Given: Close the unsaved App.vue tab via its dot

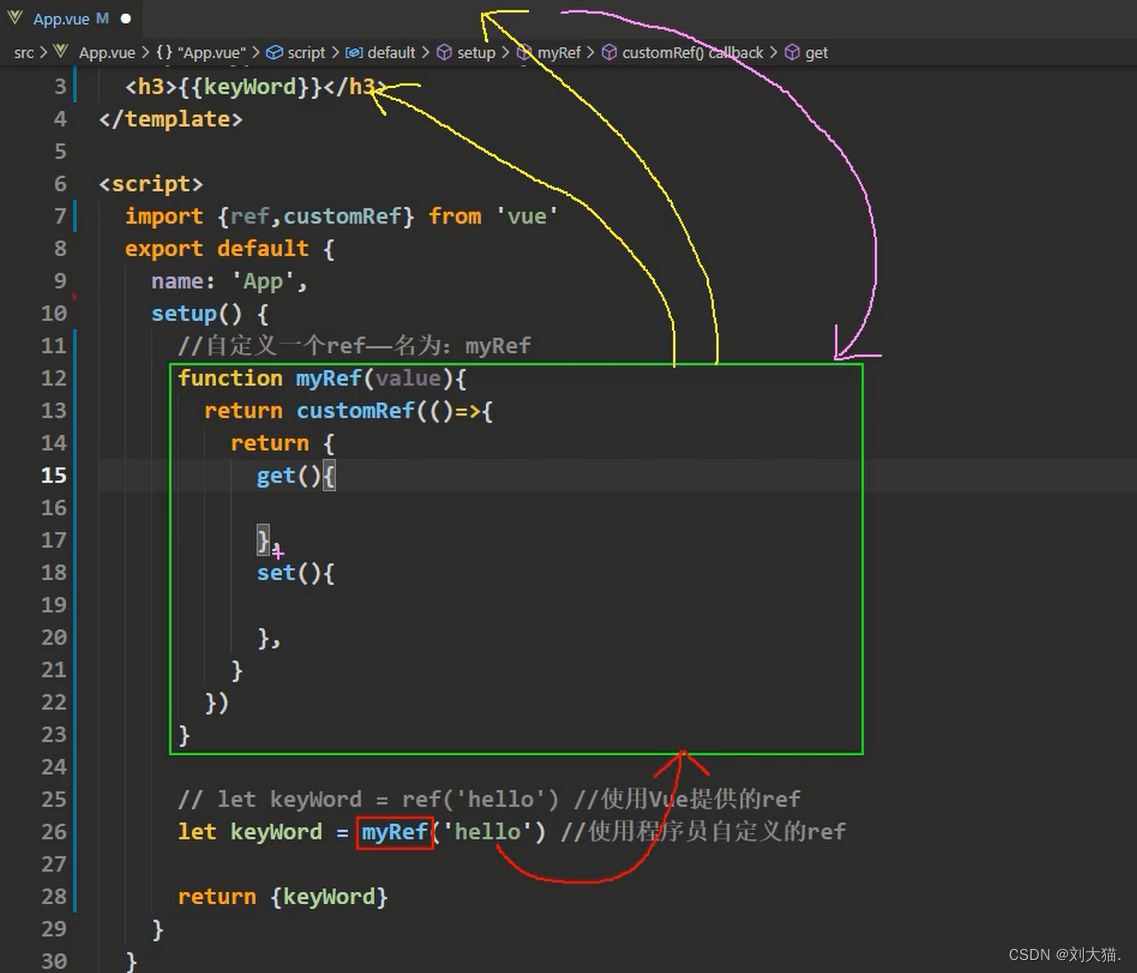Looking at the screenshot, I should point(126,19).
